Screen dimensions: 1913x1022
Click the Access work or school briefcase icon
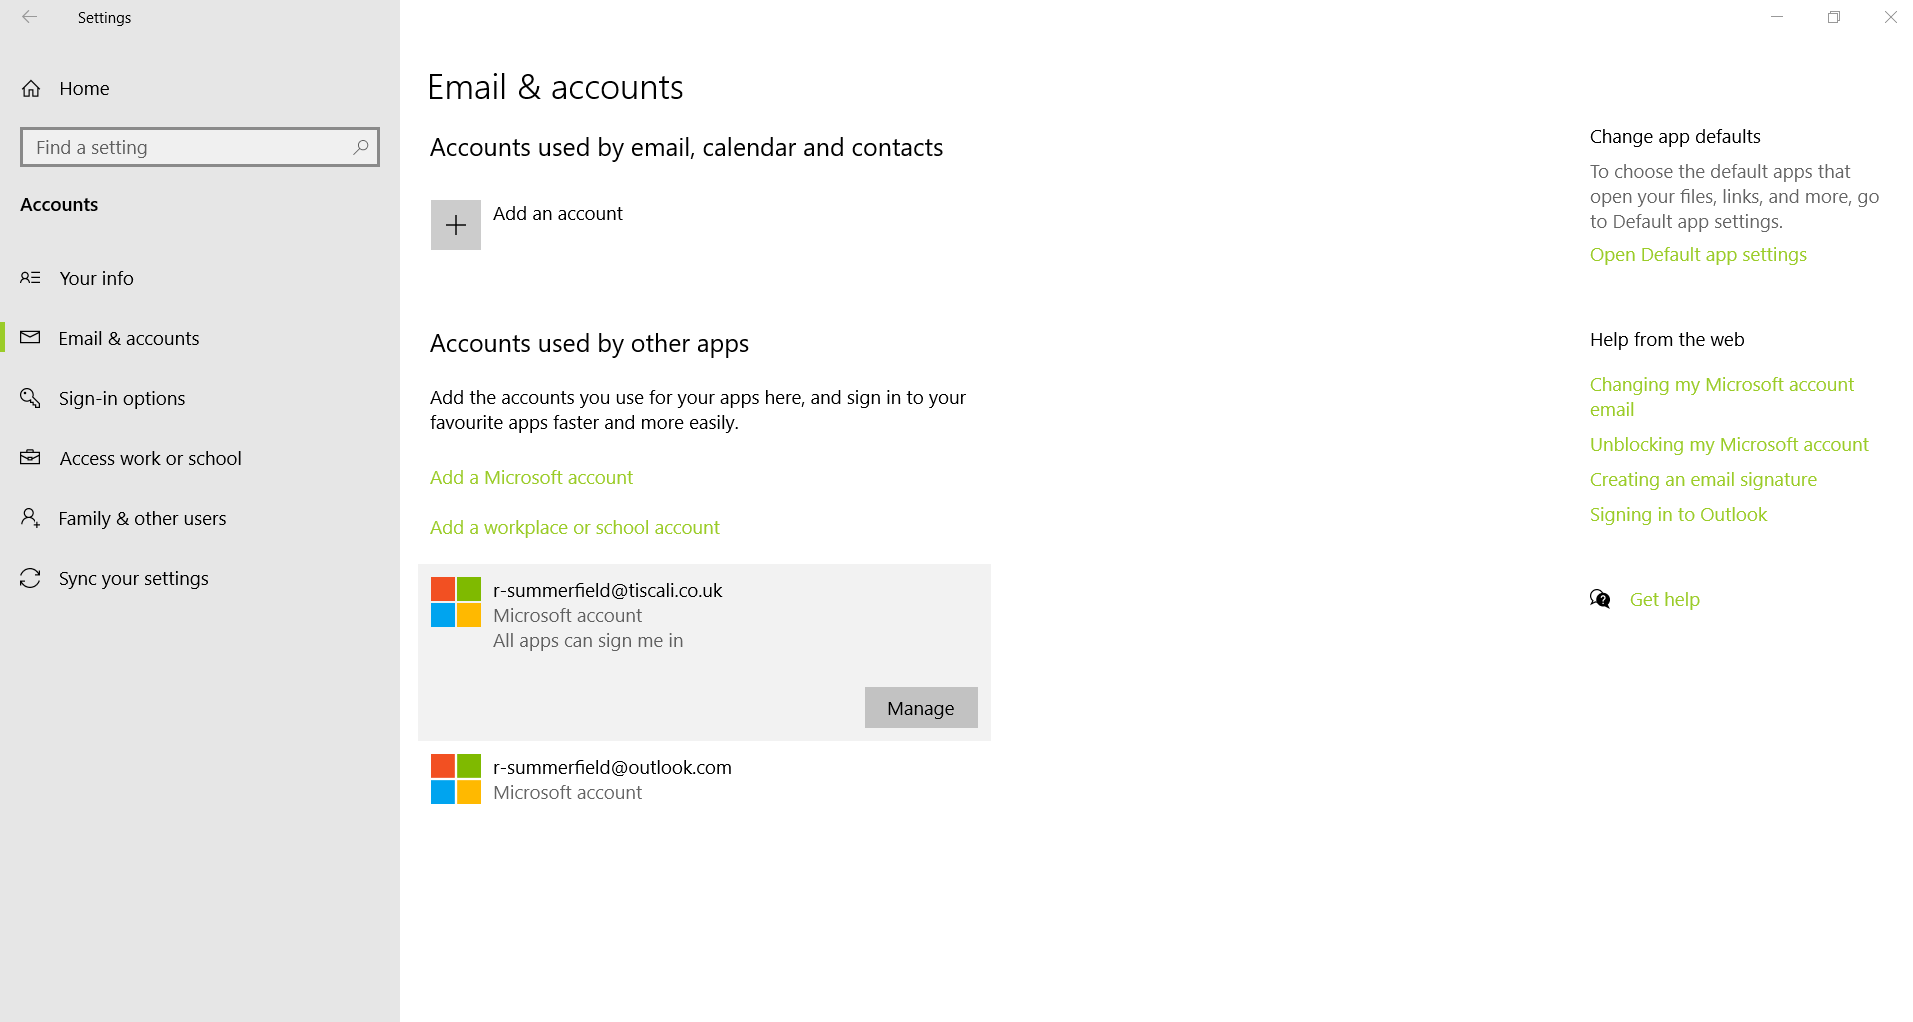coord(31,458)
